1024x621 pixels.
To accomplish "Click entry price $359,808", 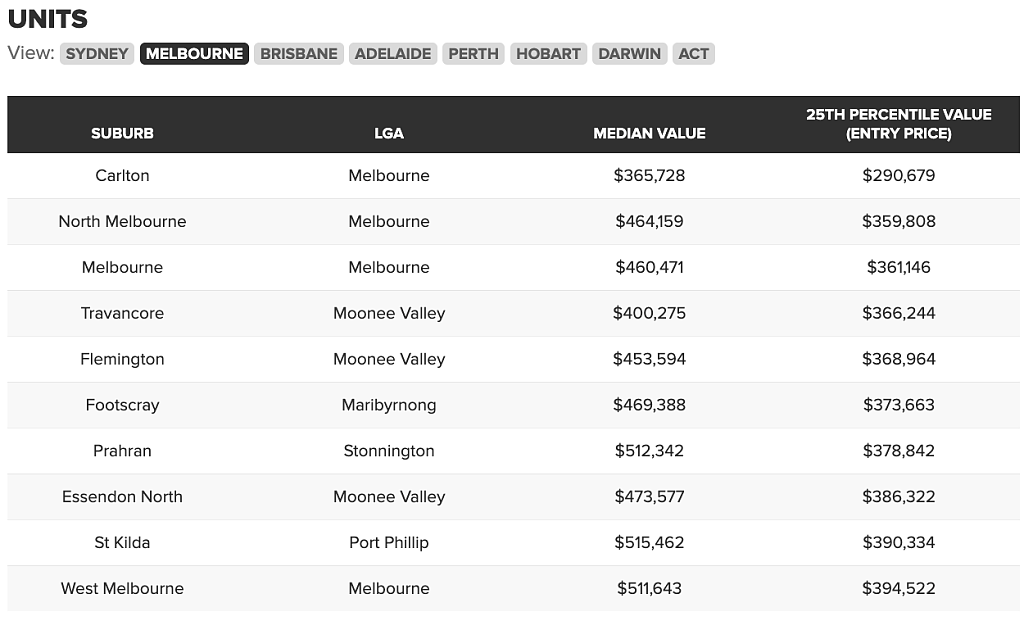I will (x=899, y=221).
